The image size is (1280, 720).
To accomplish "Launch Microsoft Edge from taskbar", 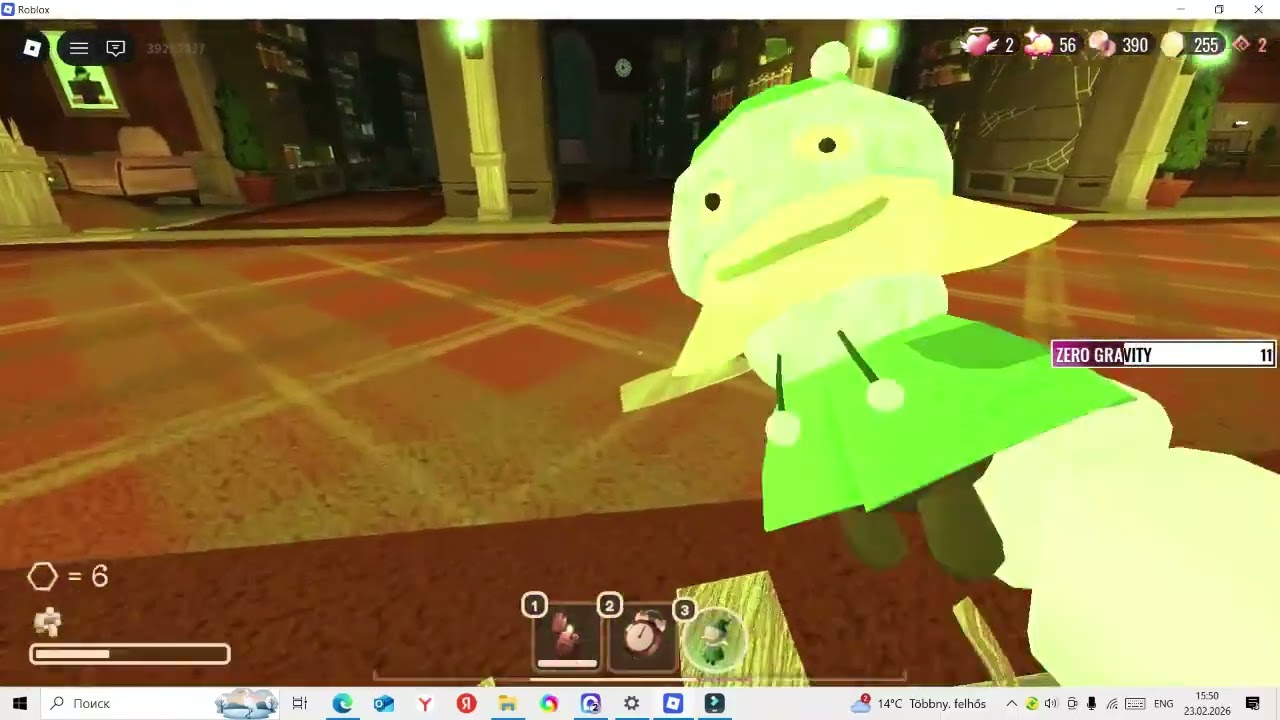I will (342, 703).
